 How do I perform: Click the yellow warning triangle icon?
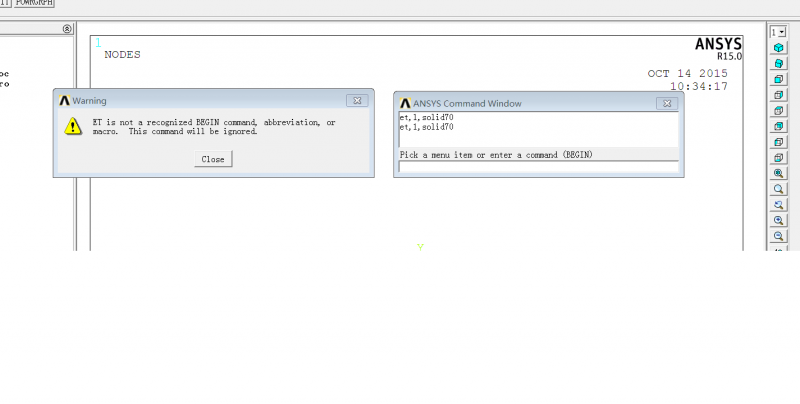(73, 126)
